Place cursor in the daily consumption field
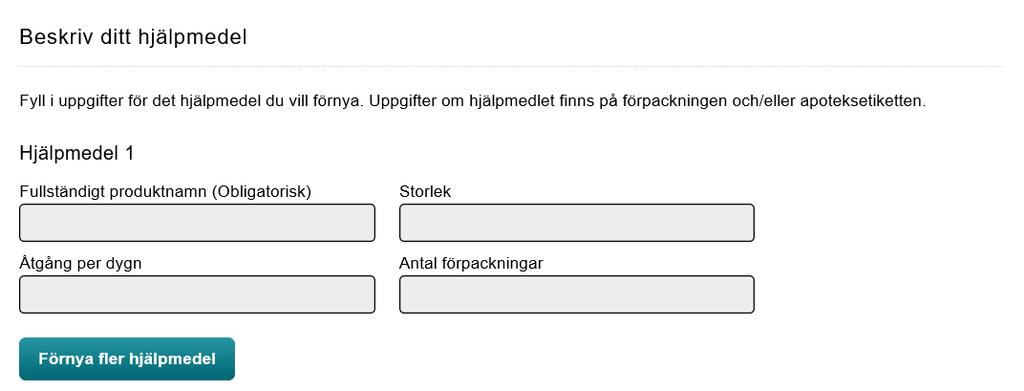 click(x=197, y=294)
